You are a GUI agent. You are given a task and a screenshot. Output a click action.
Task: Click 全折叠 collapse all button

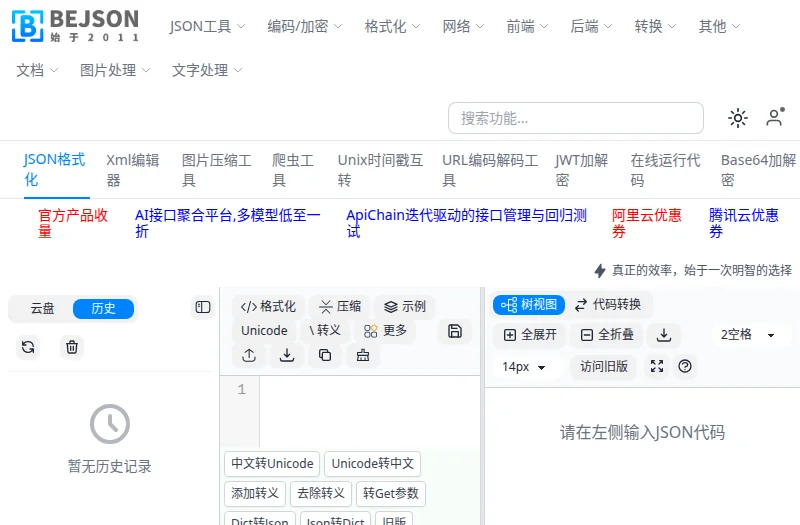click(607, 335)
